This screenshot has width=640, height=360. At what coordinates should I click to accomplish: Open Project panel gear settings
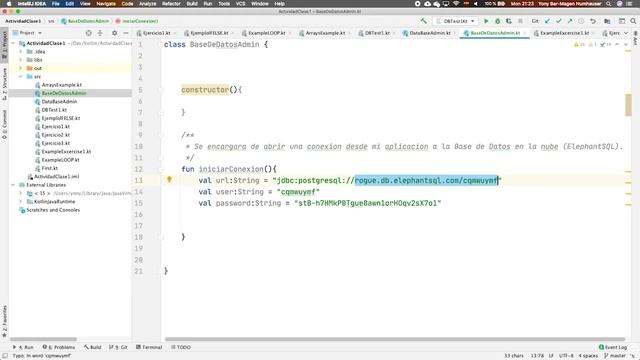coord(114,33)
